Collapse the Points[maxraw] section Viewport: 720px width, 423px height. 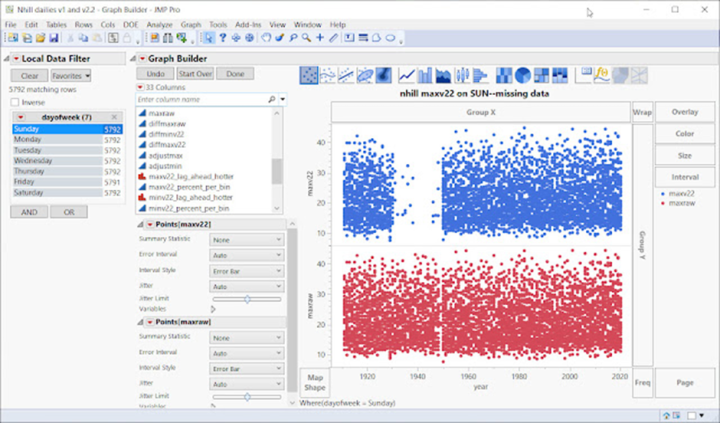point(141,322)
